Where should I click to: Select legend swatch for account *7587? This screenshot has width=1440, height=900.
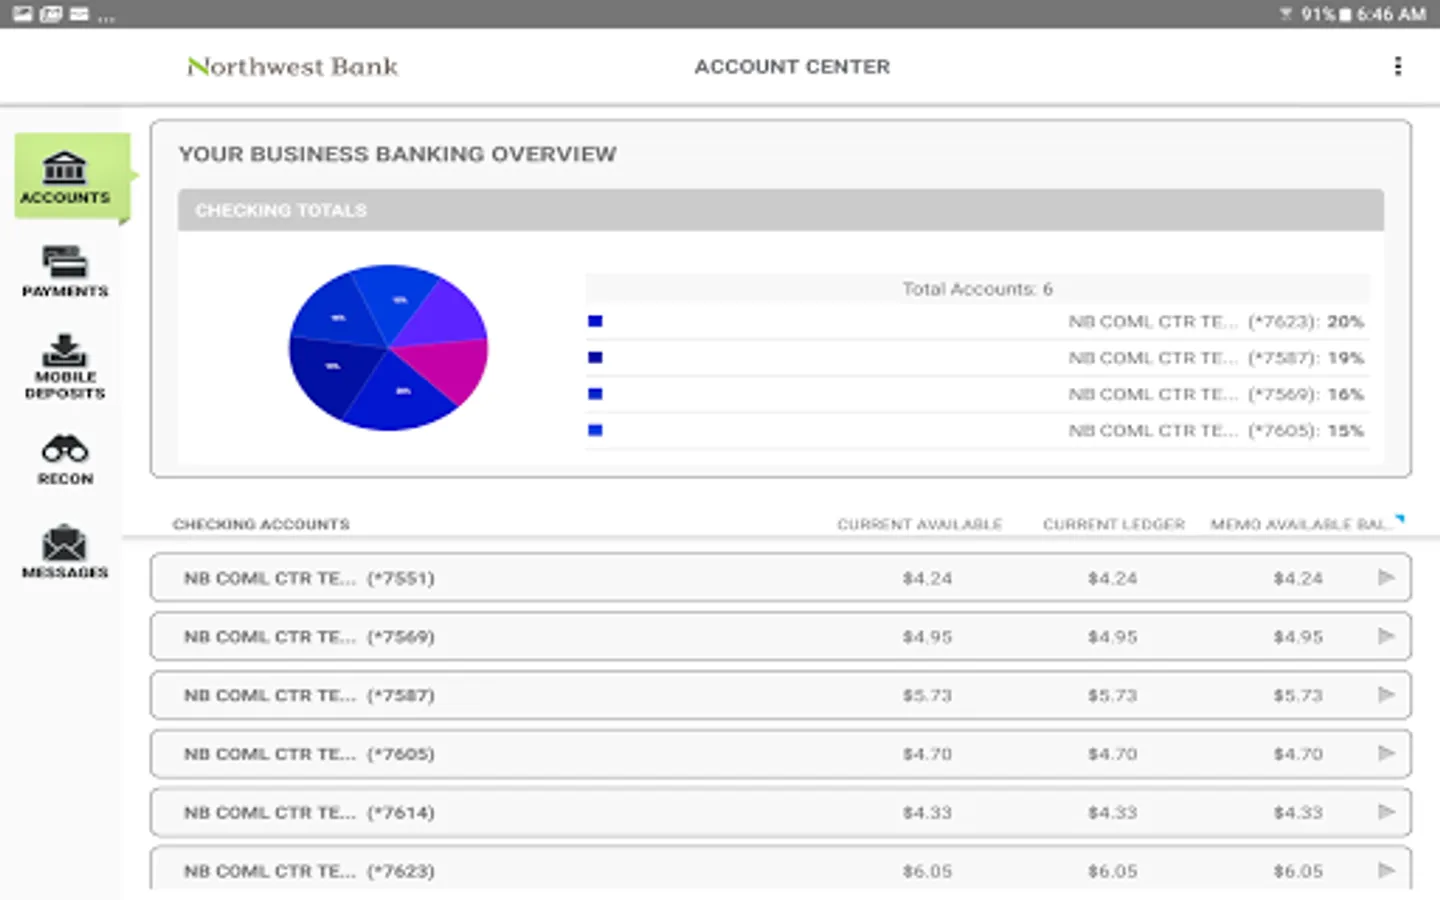pyautogui.click(x=595, y=357)
